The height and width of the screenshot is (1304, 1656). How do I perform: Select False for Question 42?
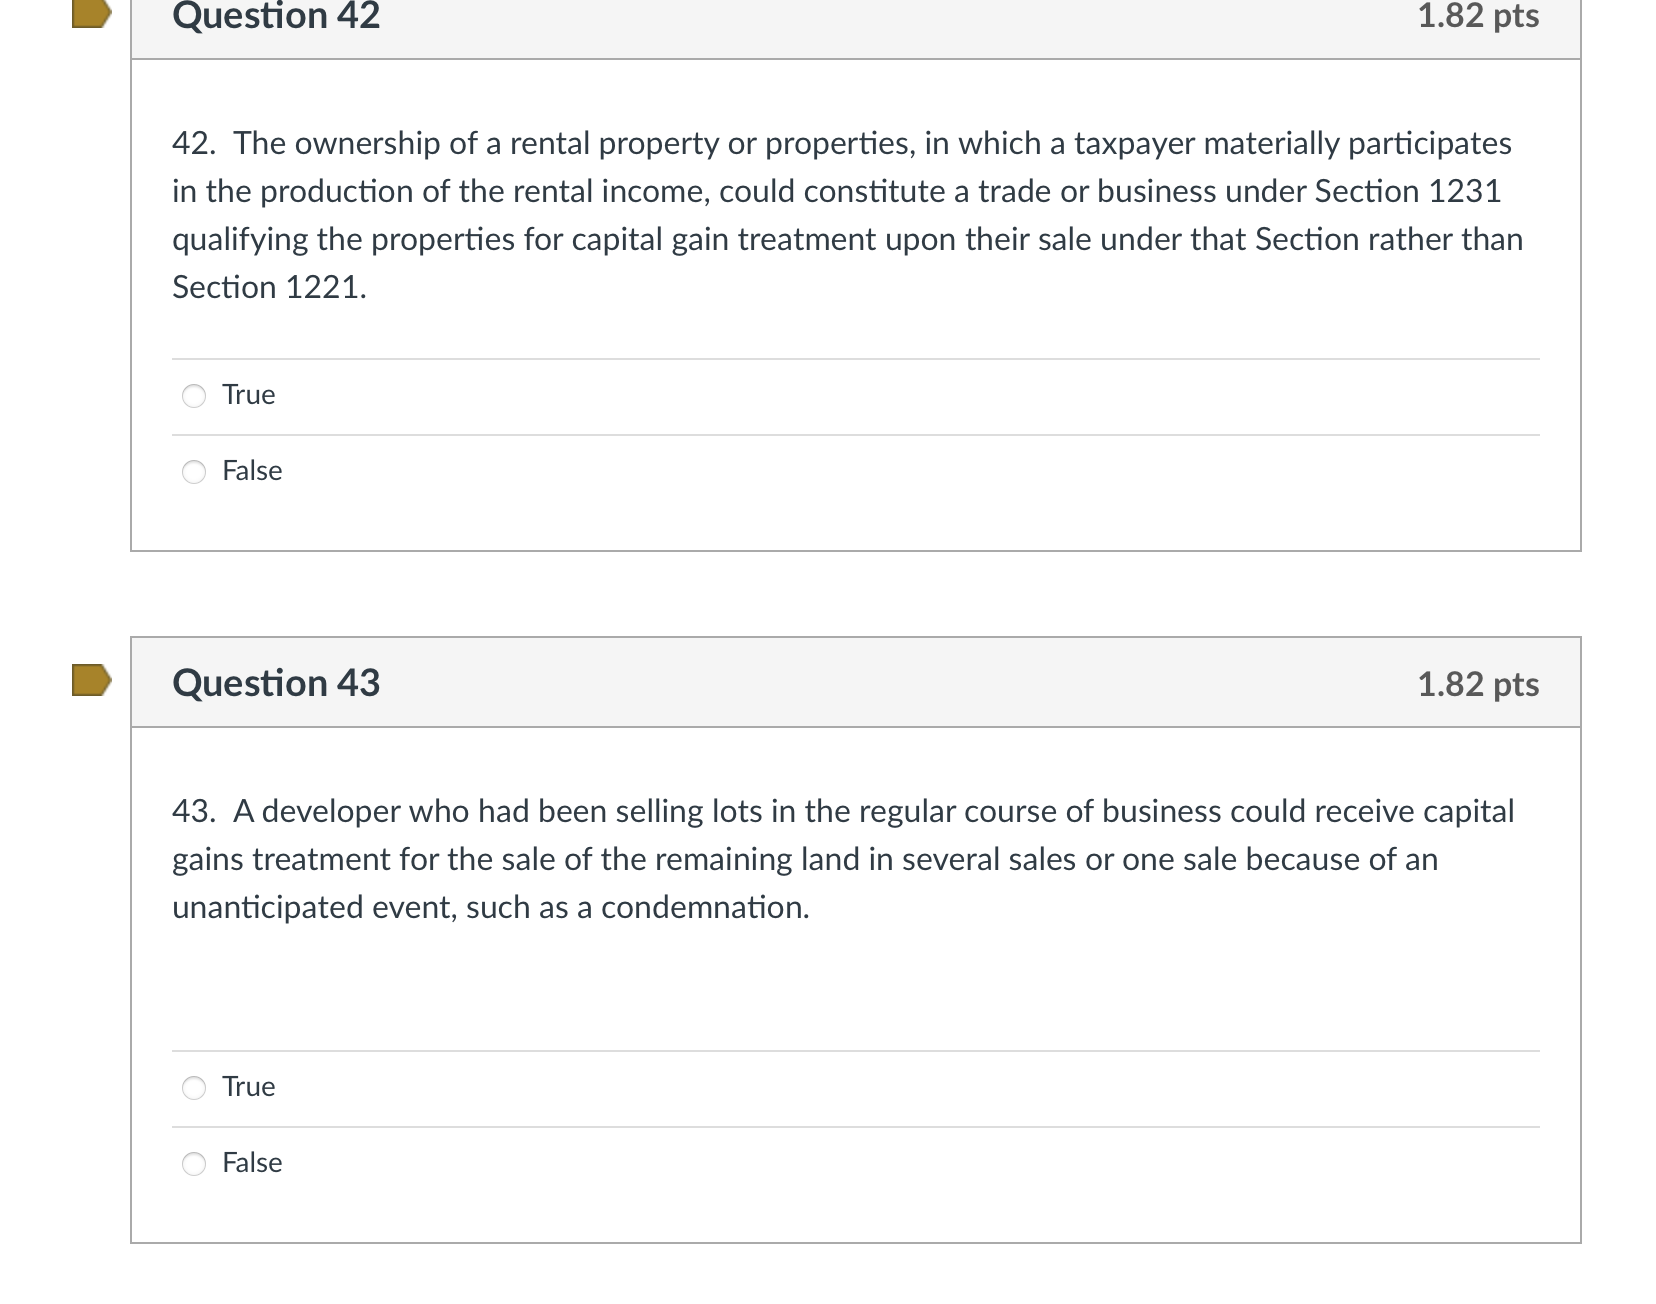pos(194,472)
